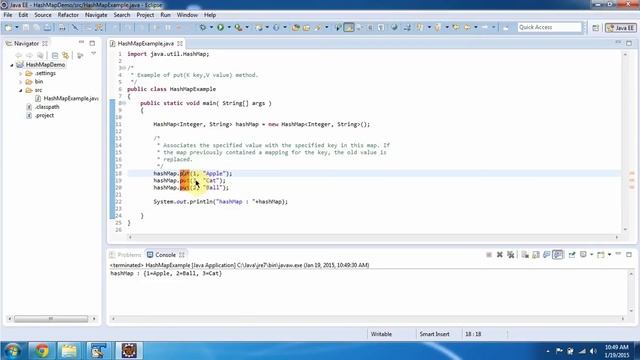Open the Window menu
This screenshot has height=360, width=640.
tap(187, 15)
